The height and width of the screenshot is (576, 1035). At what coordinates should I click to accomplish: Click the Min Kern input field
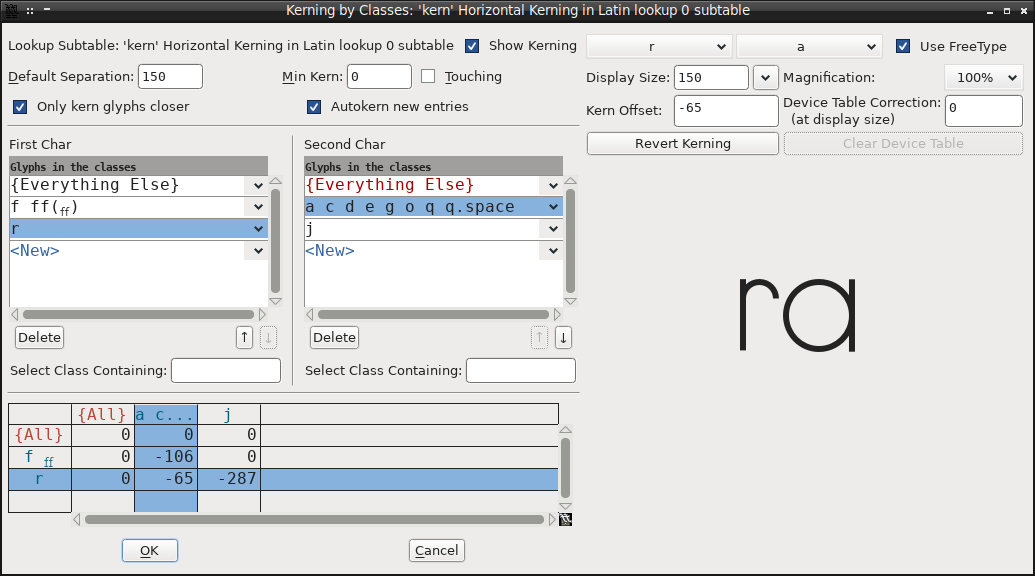tap(380, 77)
